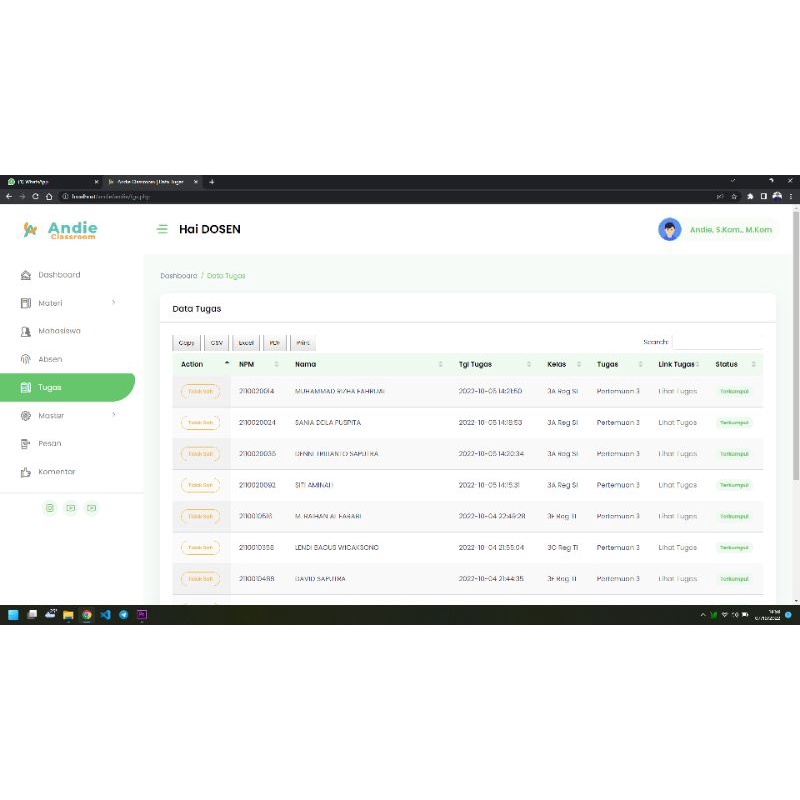This screenshot has width=800, height=800.
Task: Expand the Materi submenu chevron
Action: coord(113,303)
